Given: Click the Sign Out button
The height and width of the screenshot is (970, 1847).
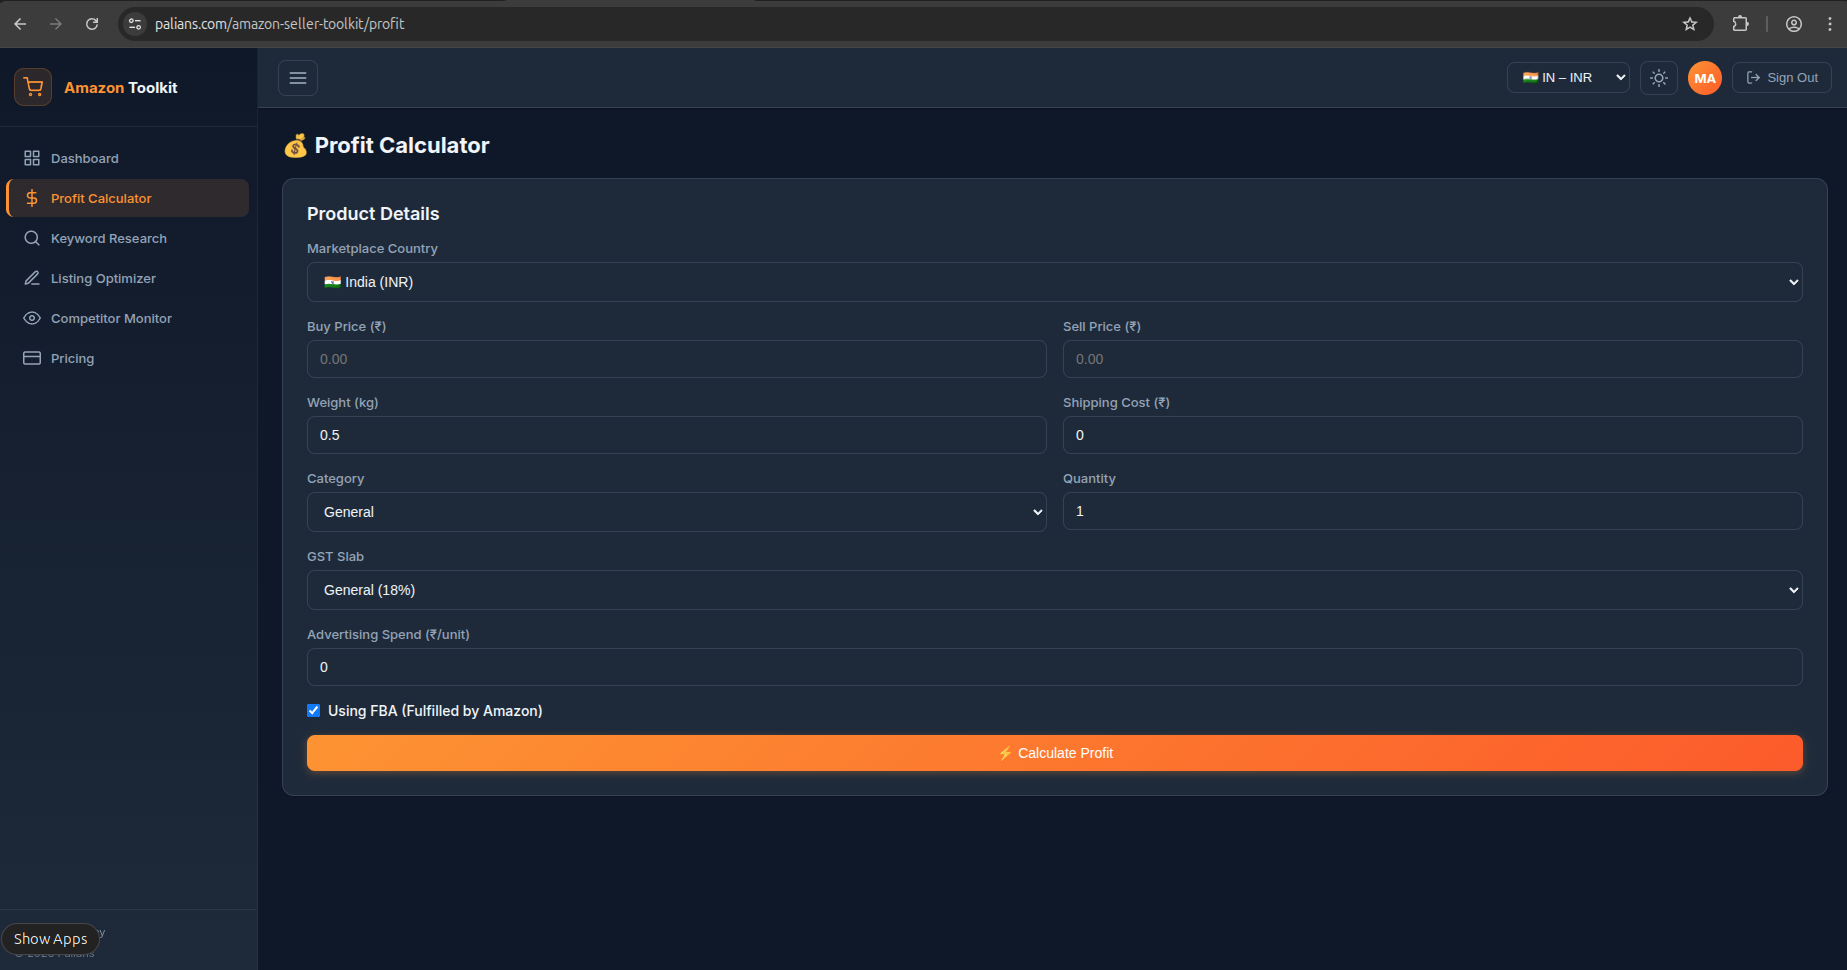Looking at the screenshot, I should click(x=1781, y=77).
